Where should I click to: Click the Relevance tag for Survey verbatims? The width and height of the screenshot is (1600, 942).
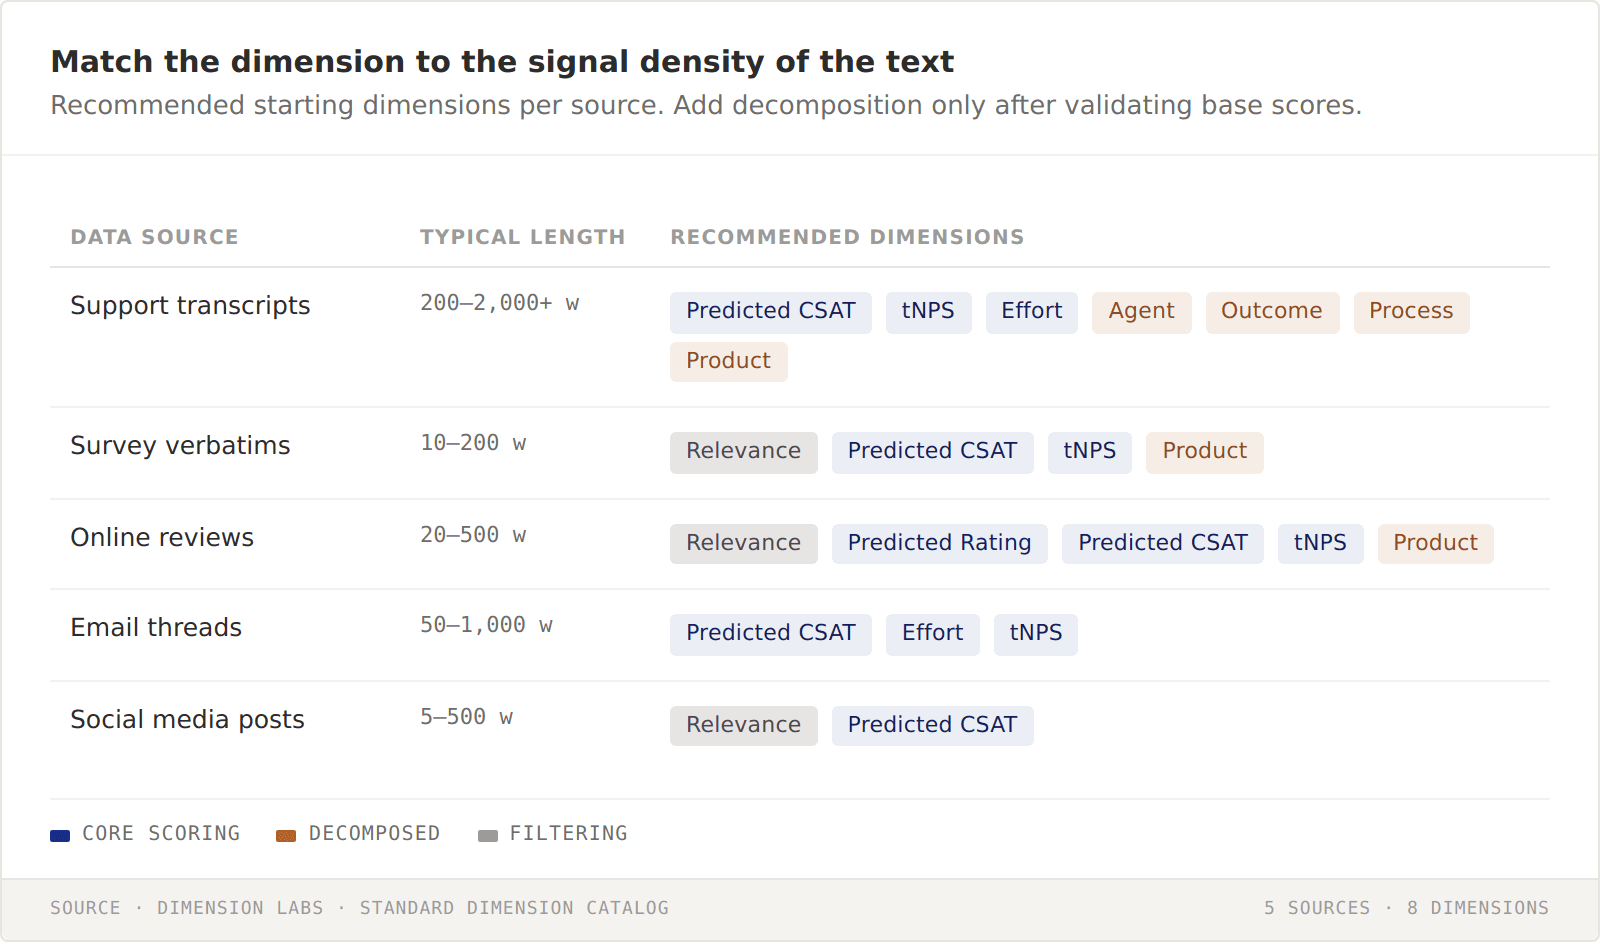tap(743, 452)
